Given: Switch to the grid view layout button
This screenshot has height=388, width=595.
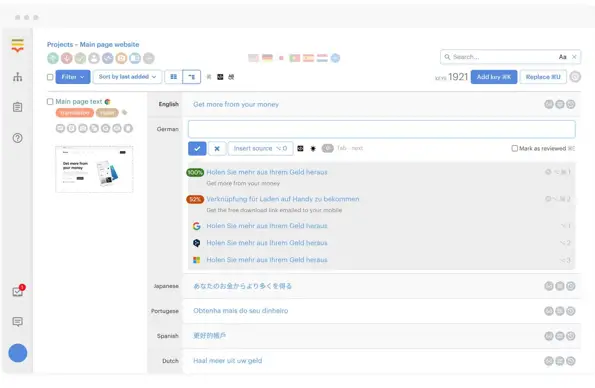Looking at the screenshot, I should coord(173,77).
